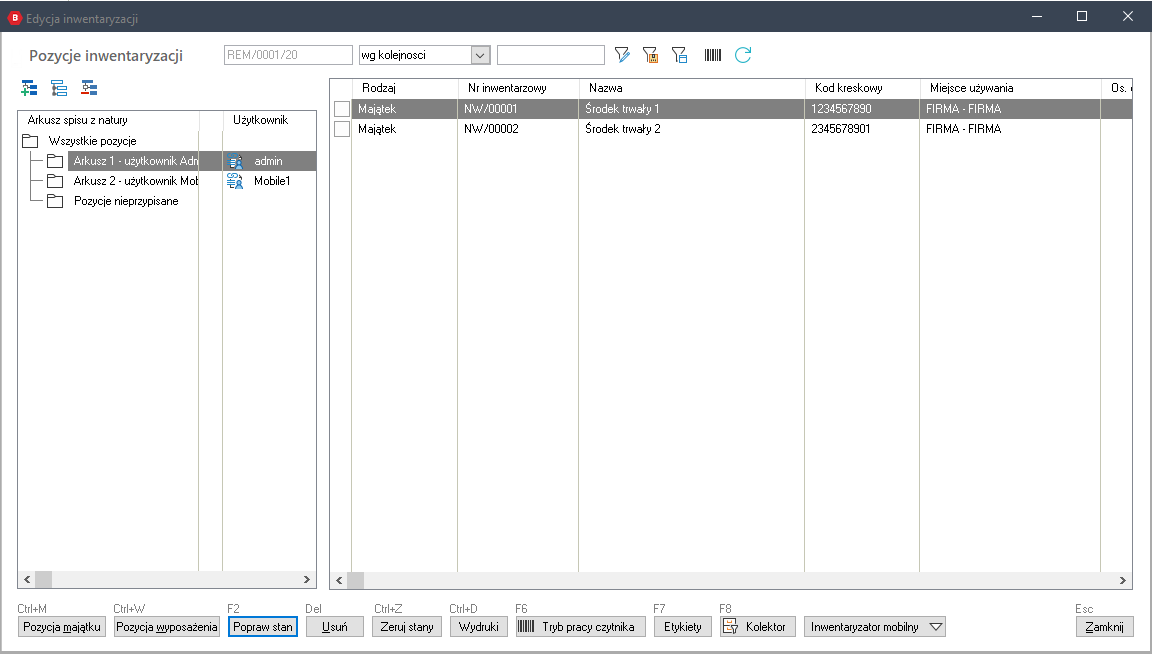Click the REM/0001/20 document number field
The height and width of the screenshot is (654, 1152).
288,55
